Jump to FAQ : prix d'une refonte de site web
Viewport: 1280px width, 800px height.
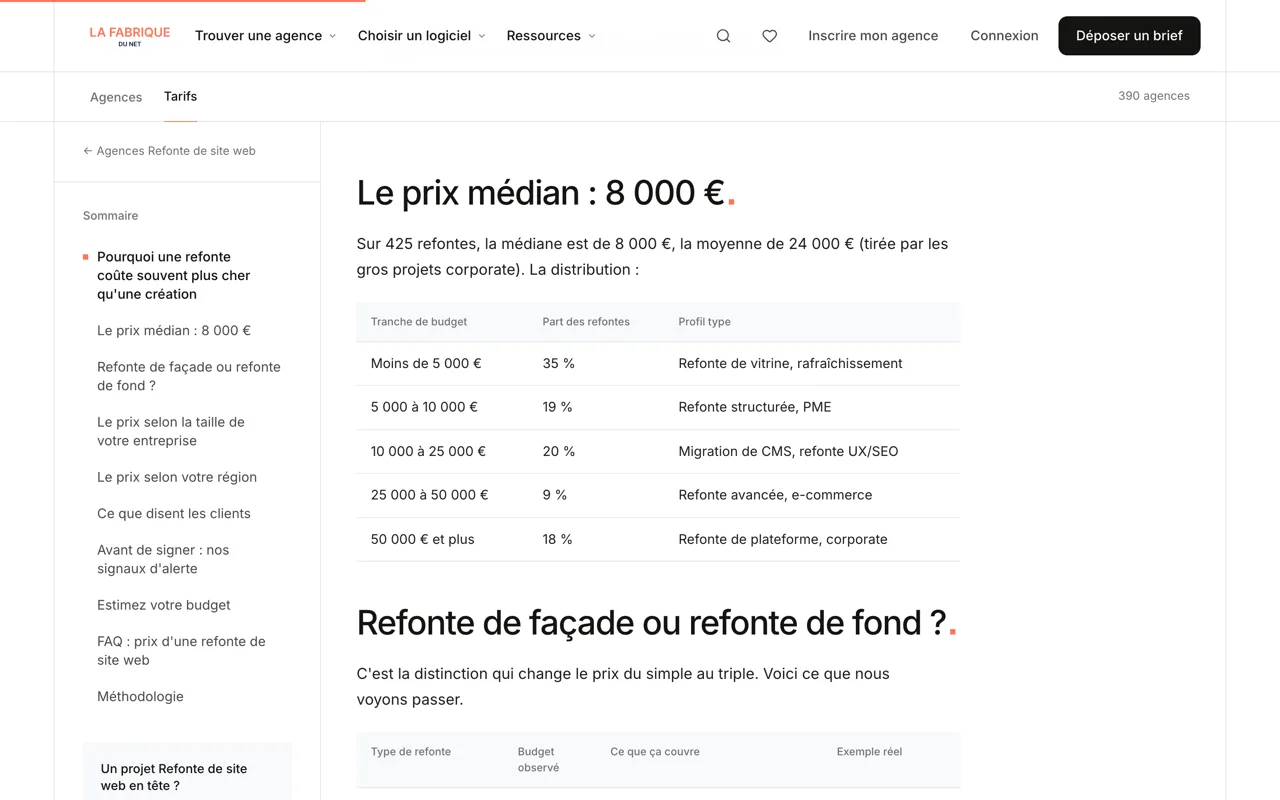pos(181,651)
